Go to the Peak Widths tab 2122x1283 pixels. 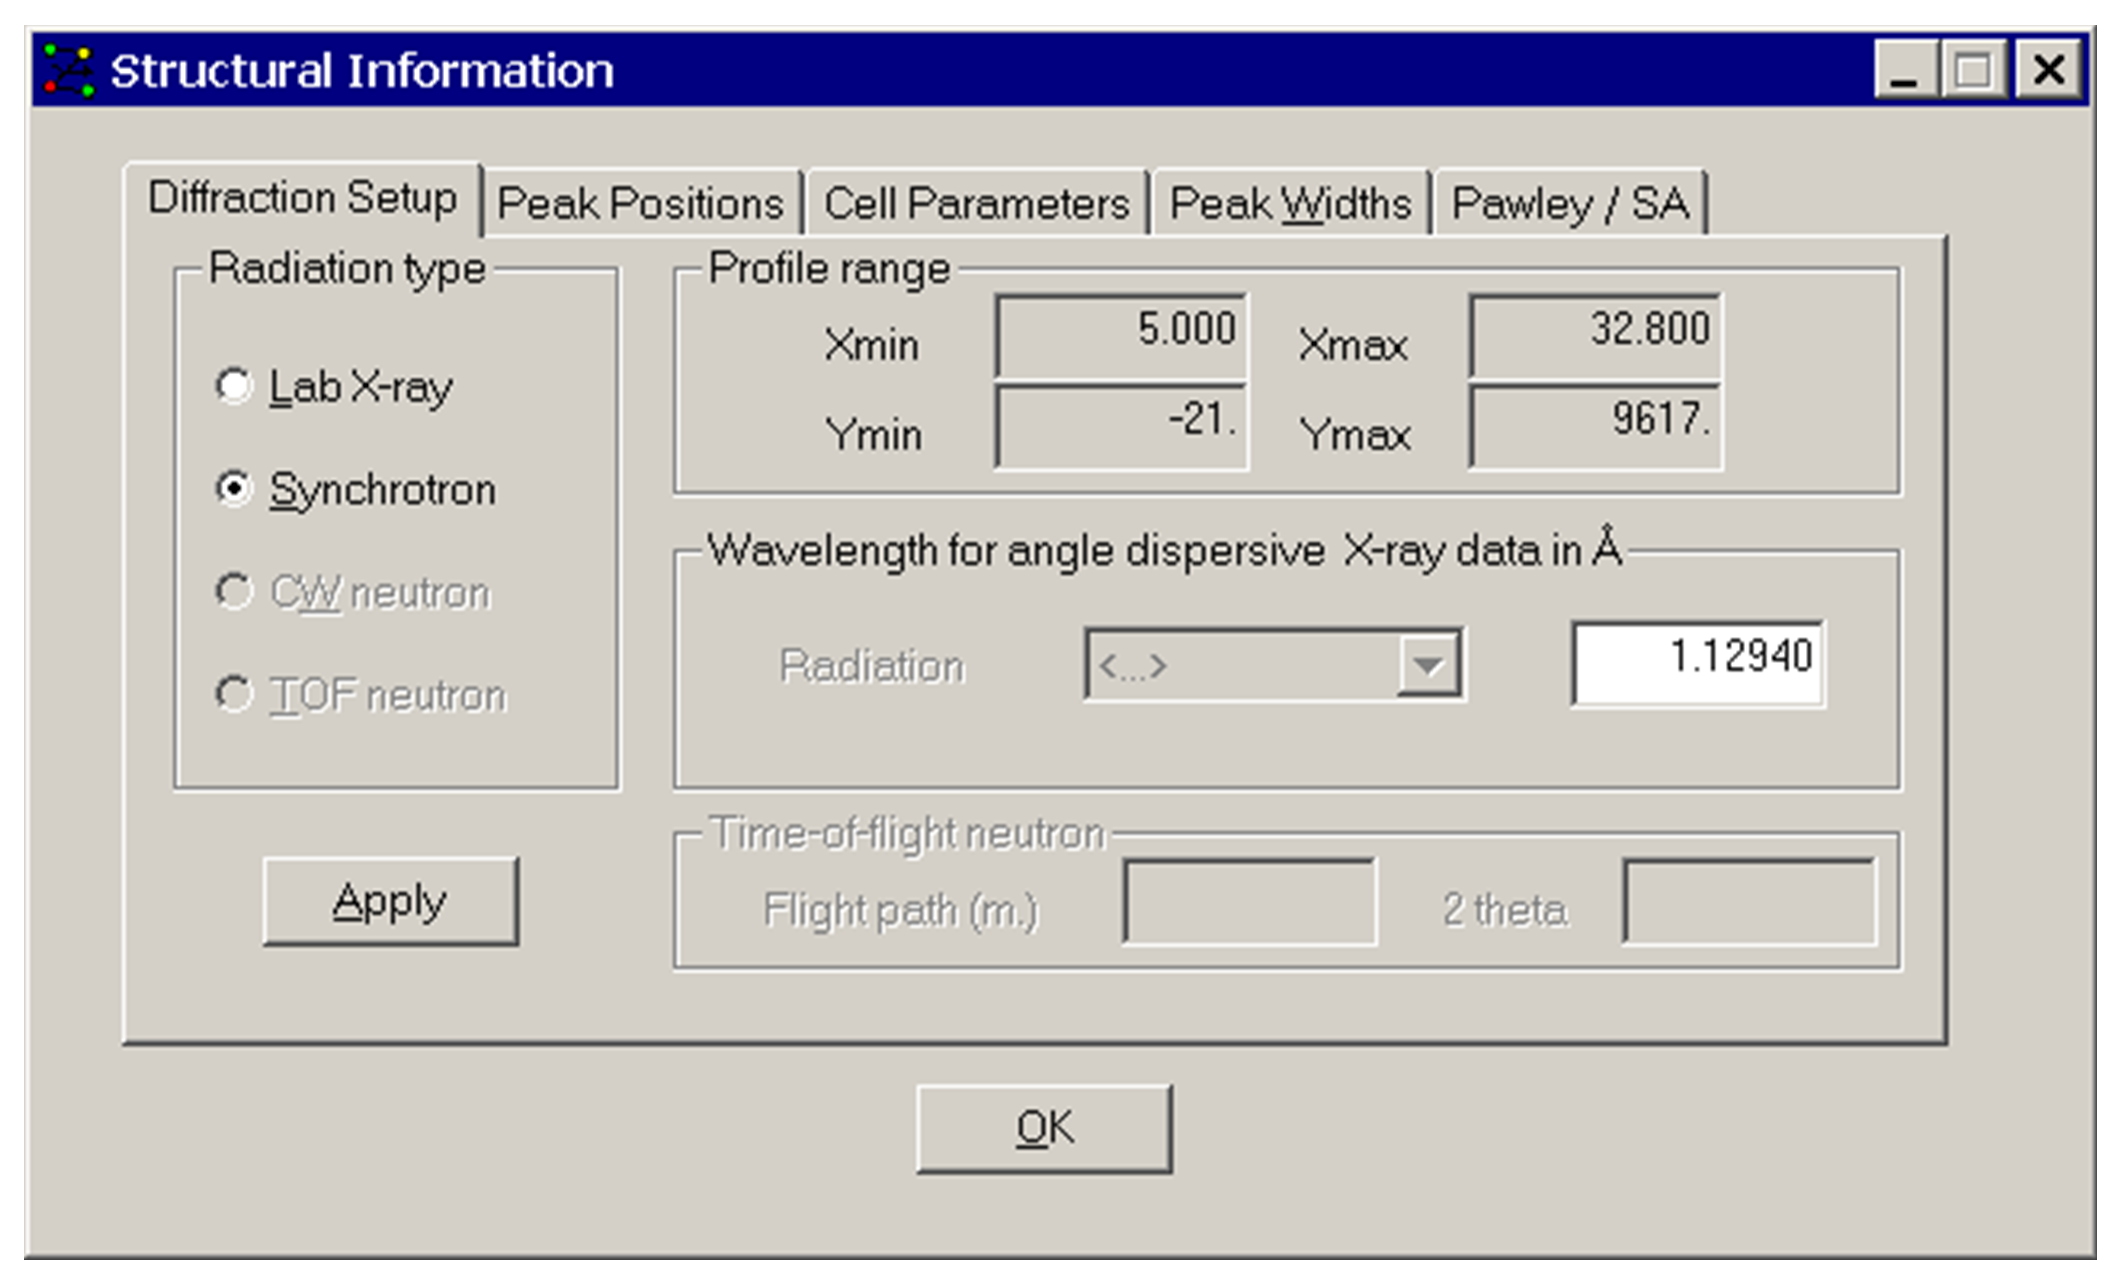coord(1290,204)
